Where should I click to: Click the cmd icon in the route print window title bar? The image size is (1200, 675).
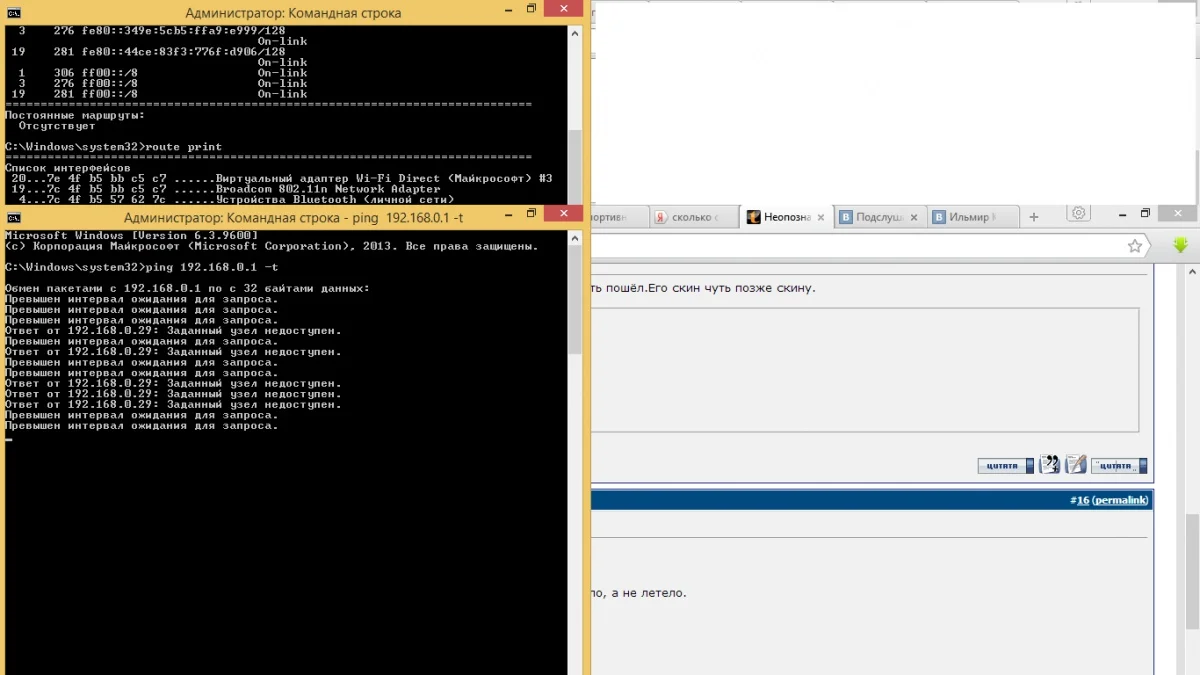coord(14,13)
